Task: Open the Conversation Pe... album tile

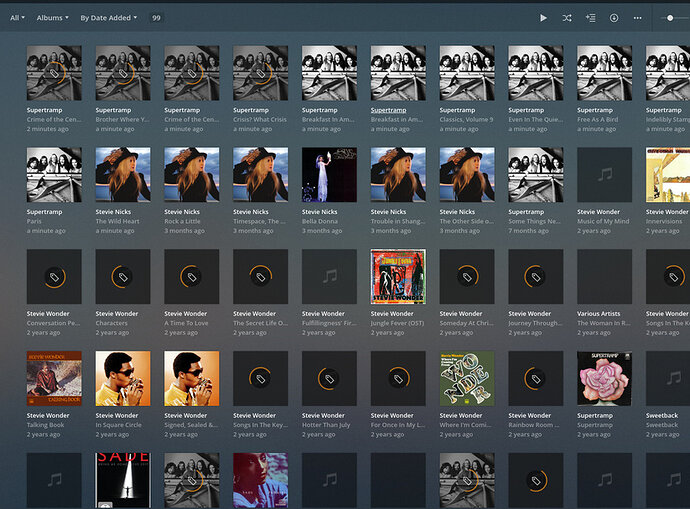Action: (54, 277)
